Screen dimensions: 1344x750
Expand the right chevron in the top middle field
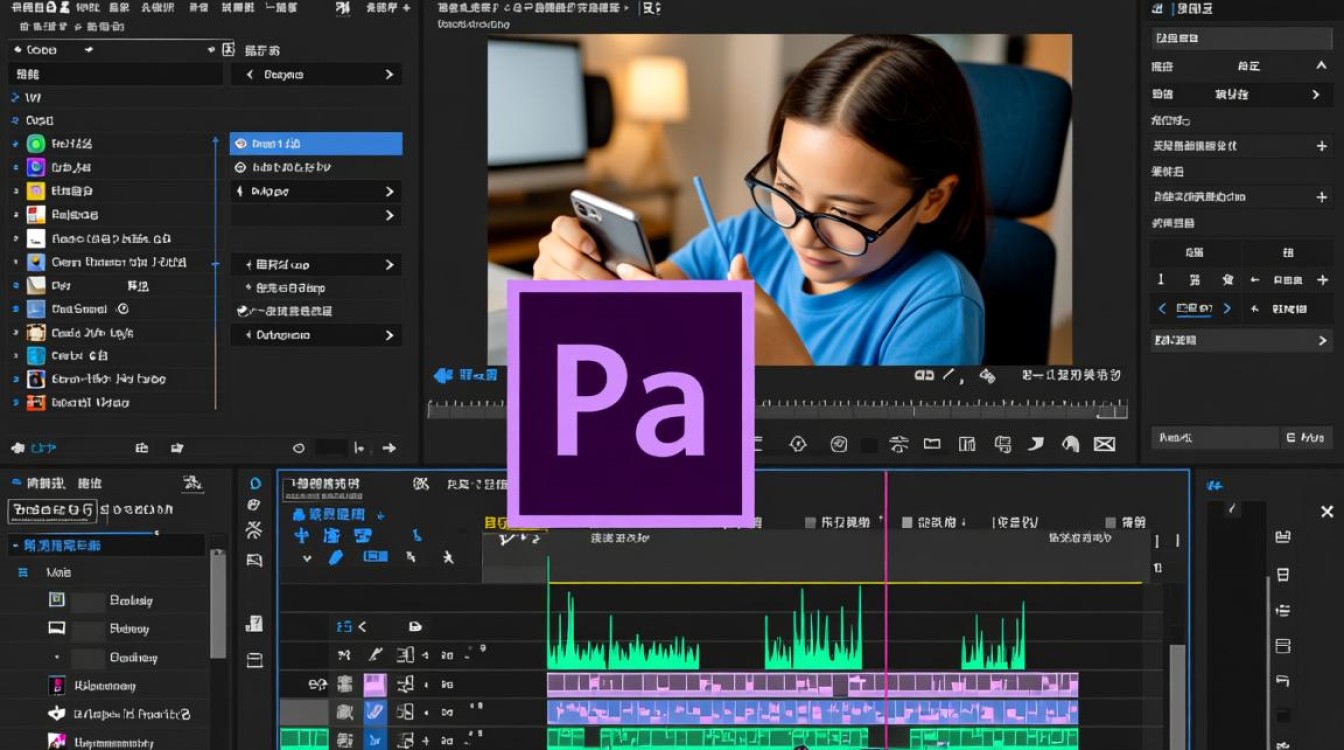pos(389,75)
